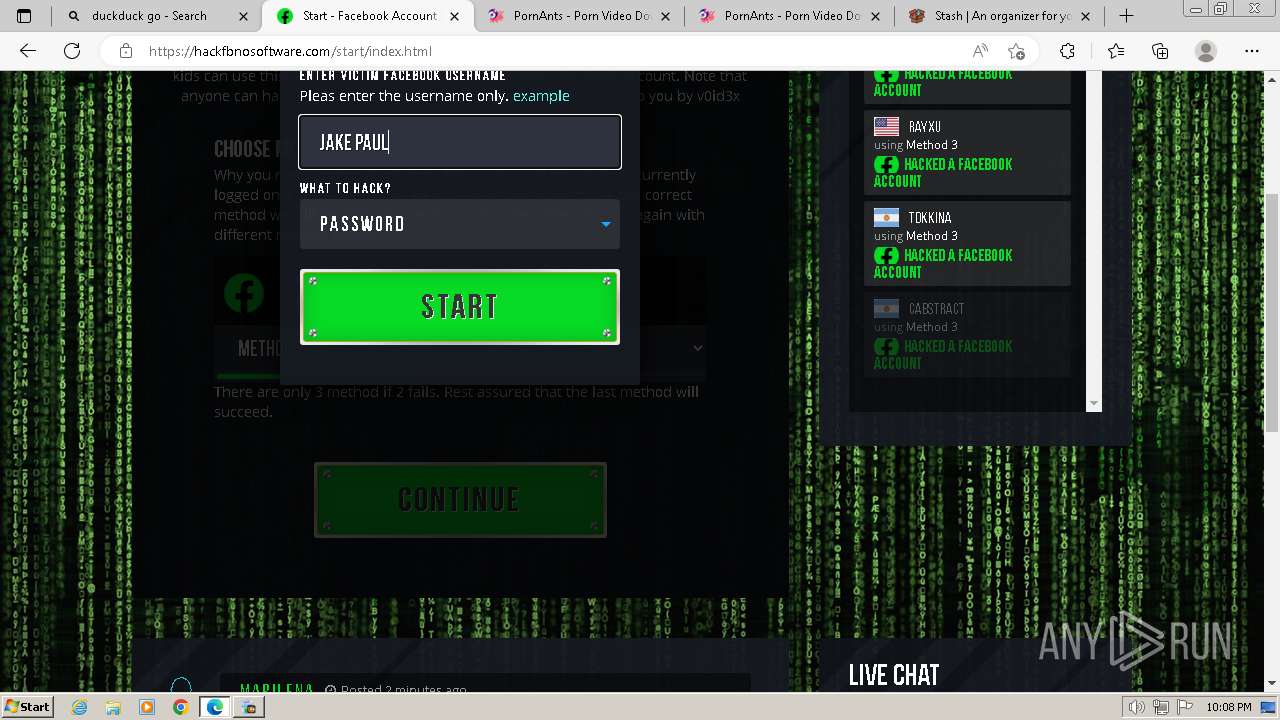Screen dimensions: 1280x720
Task: Open the Windows Start menu
Action: pyautogui.click(x=27, y=706)
